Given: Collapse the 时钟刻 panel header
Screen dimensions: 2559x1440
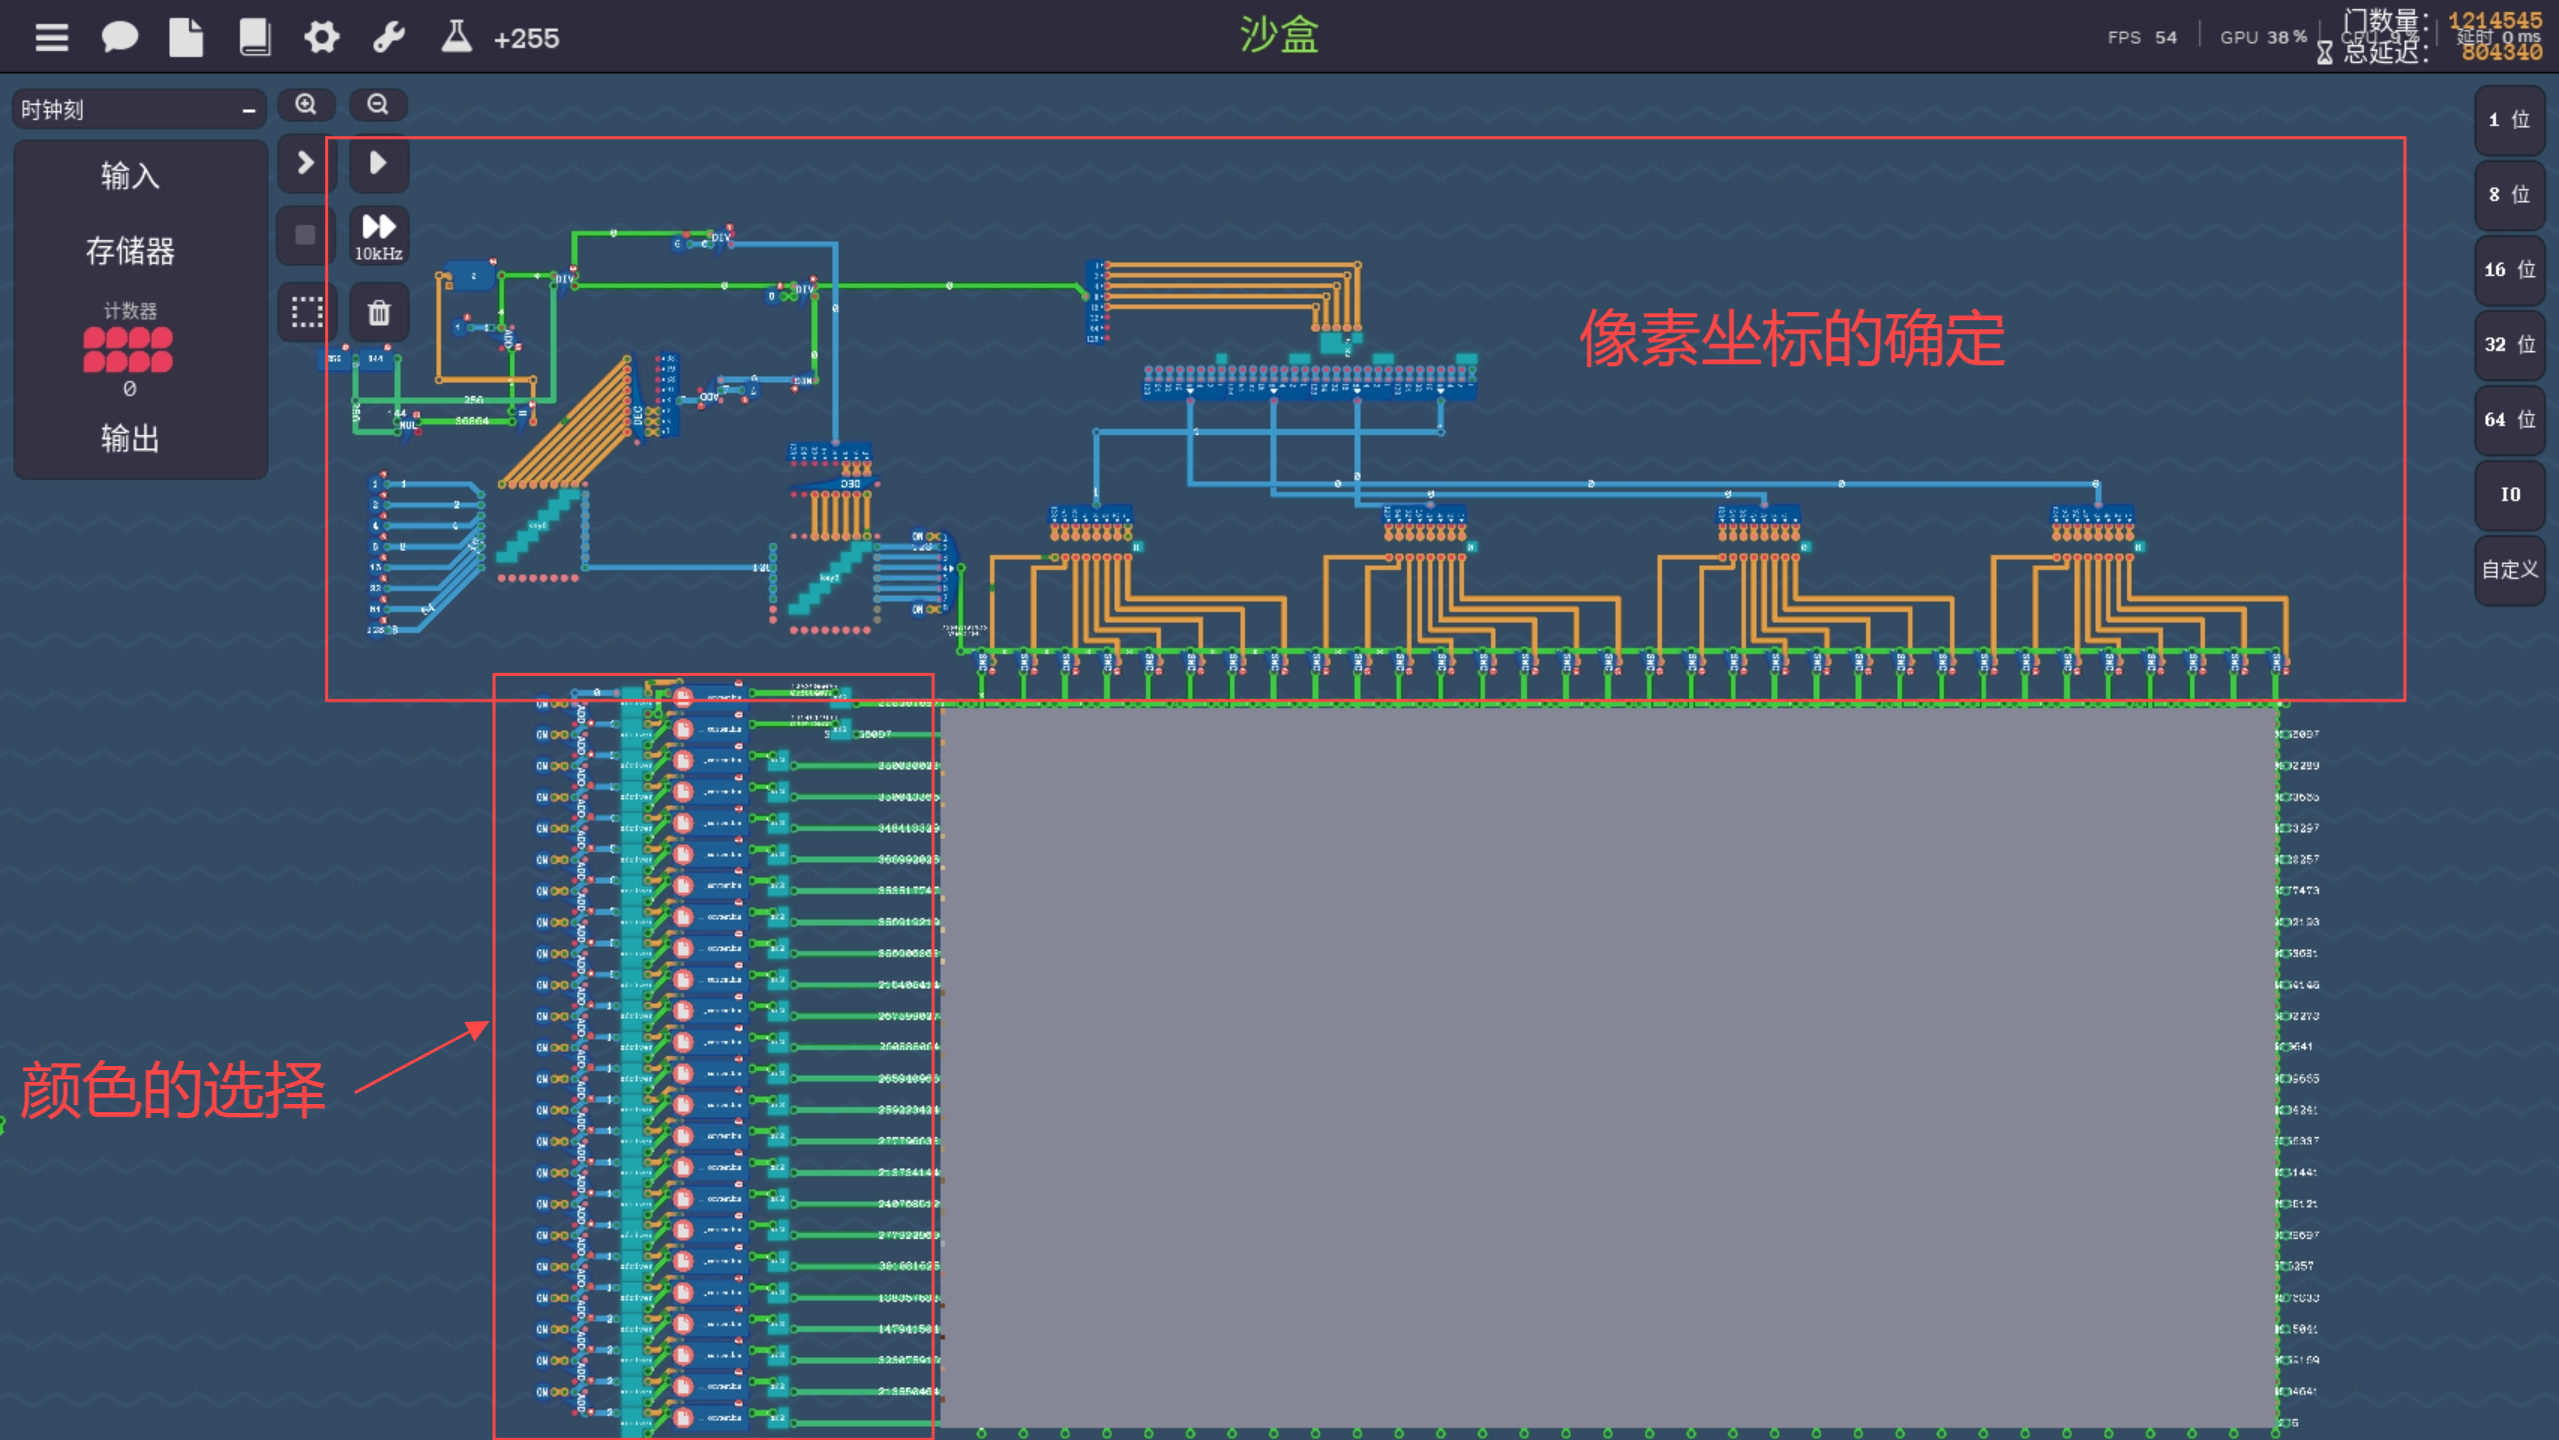Looking at the screenshot, I should point(248,110).
